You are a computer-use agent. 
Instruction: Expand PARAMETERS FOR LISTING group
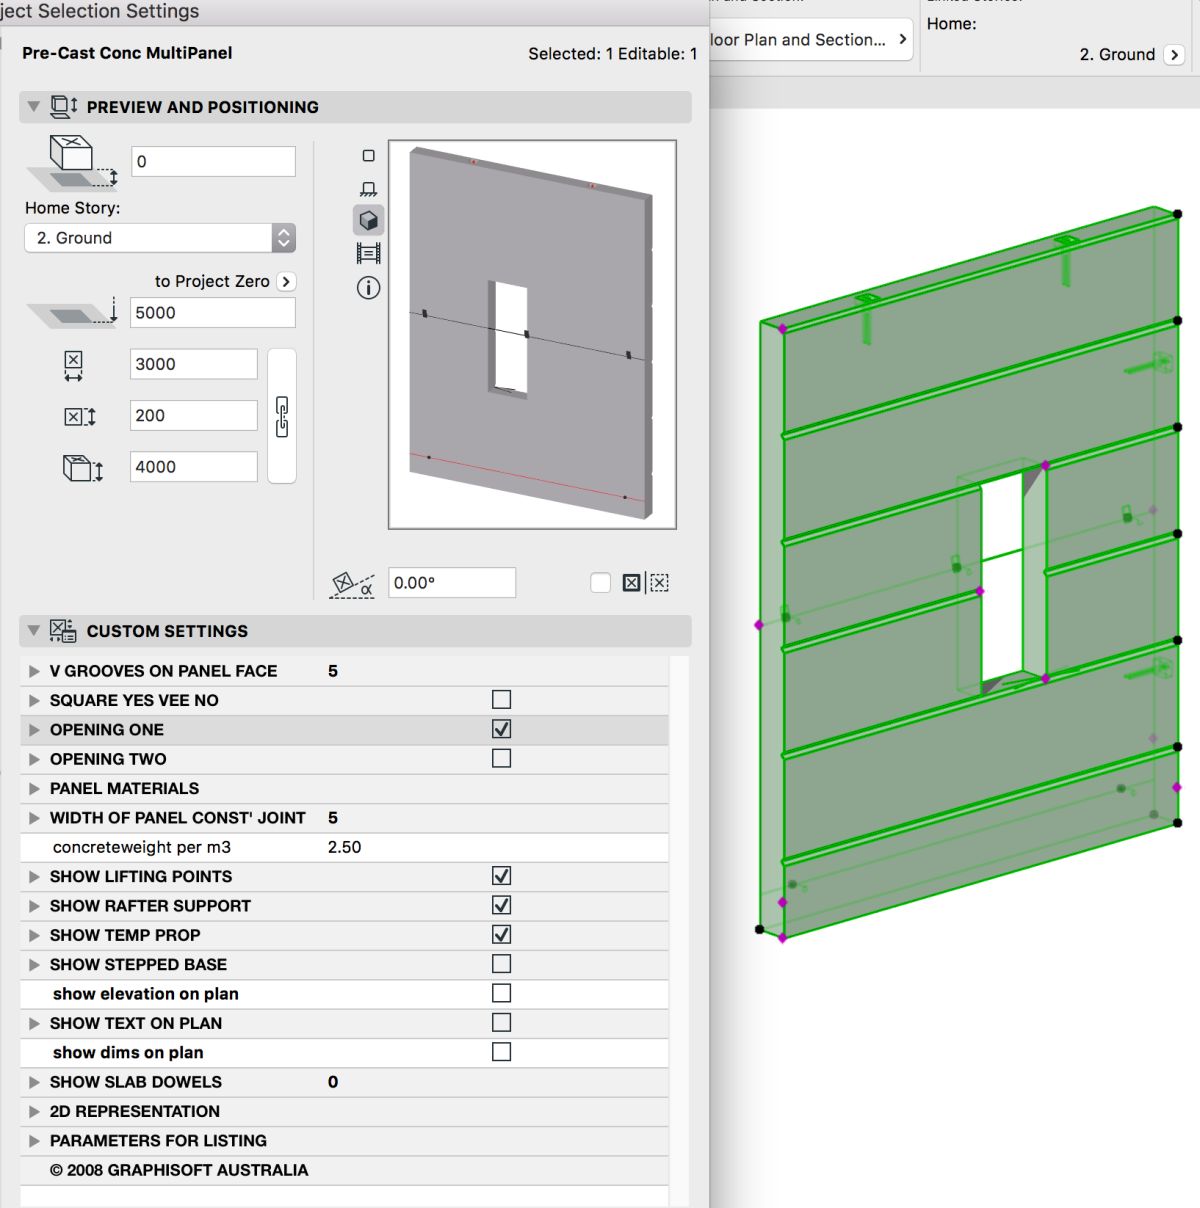click(x=34, y=1141)
